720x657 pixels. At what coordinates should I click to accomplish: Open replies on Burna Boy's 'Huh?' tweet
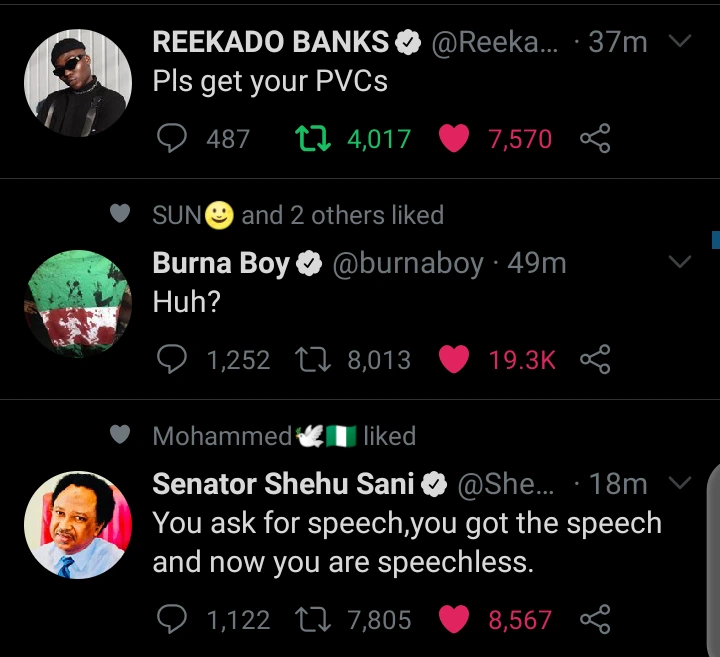pyautogui.click(x=173, y=359)
